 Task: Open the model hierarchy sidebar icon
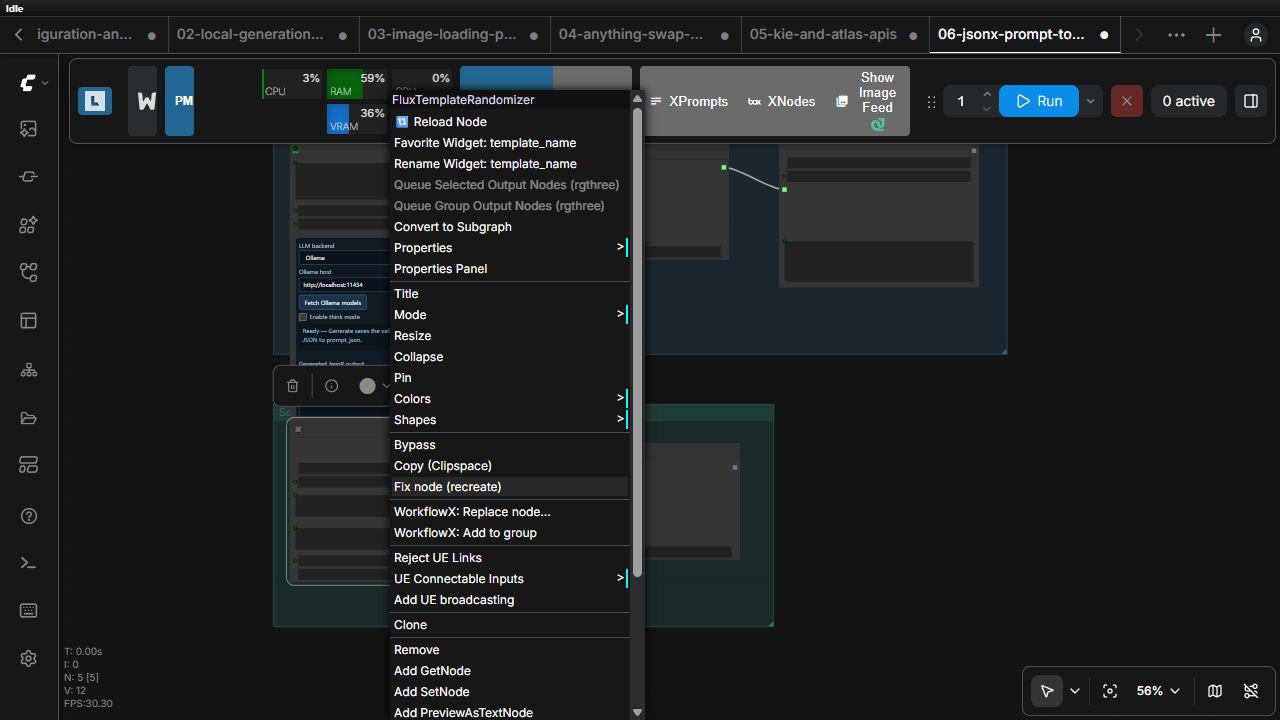(x=28, y=370)
